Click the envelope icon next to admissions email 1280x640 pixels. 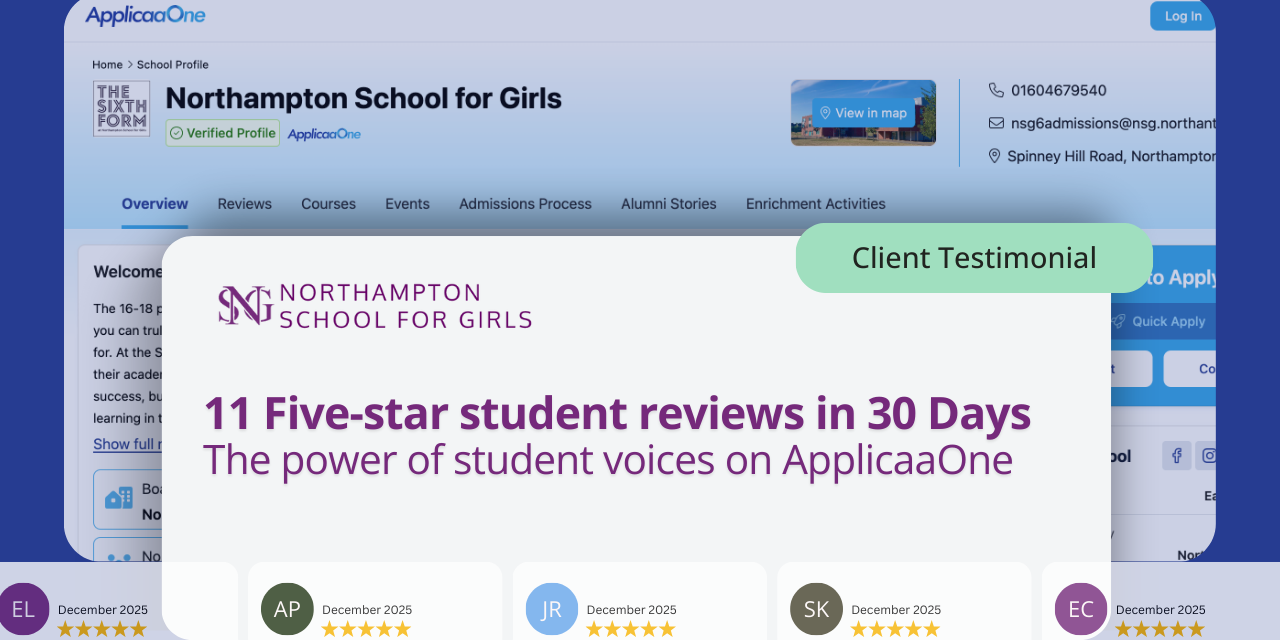pyautogui.click(x=996, y=123)
